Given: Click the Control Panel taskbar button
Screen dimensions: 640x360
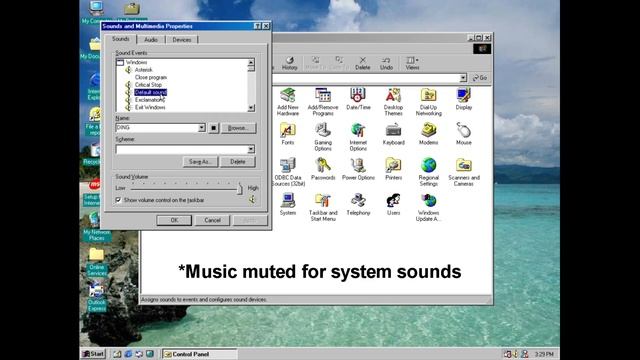Looking at the screenshot, I should tap(200, 354).
